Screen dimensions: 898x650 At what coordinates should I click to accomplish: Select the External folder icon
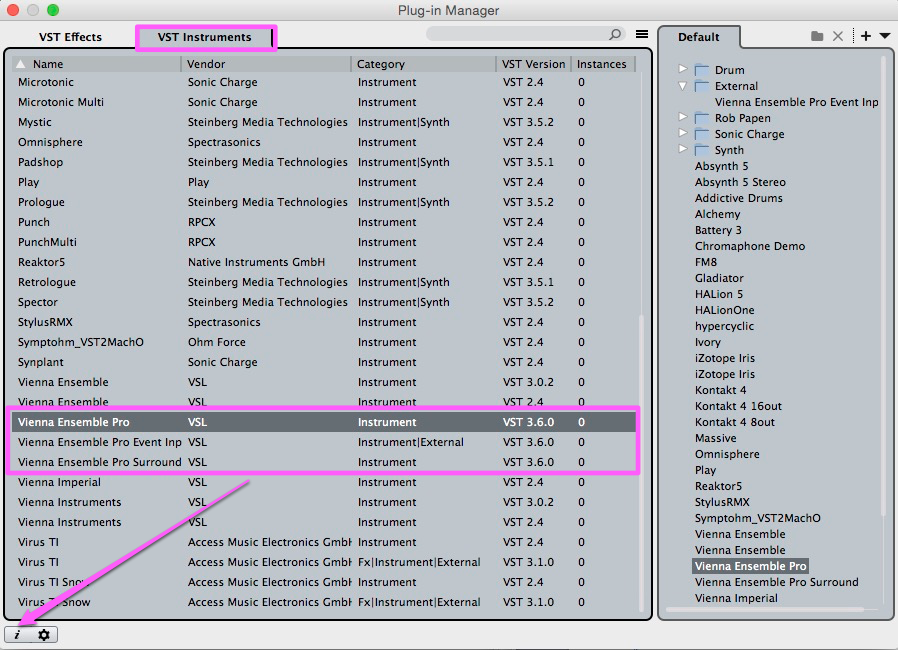[x=702, y=86]
